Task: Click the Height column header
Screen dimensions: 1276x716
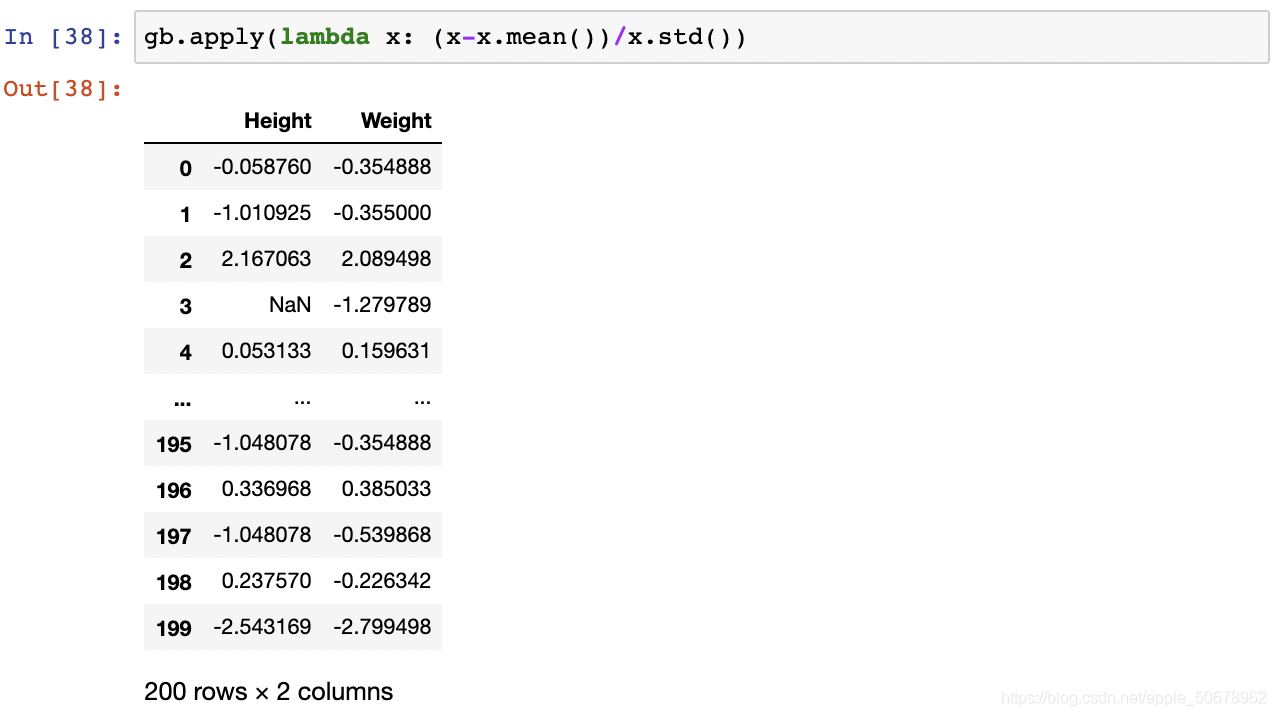Action: [x=278, y=121]
